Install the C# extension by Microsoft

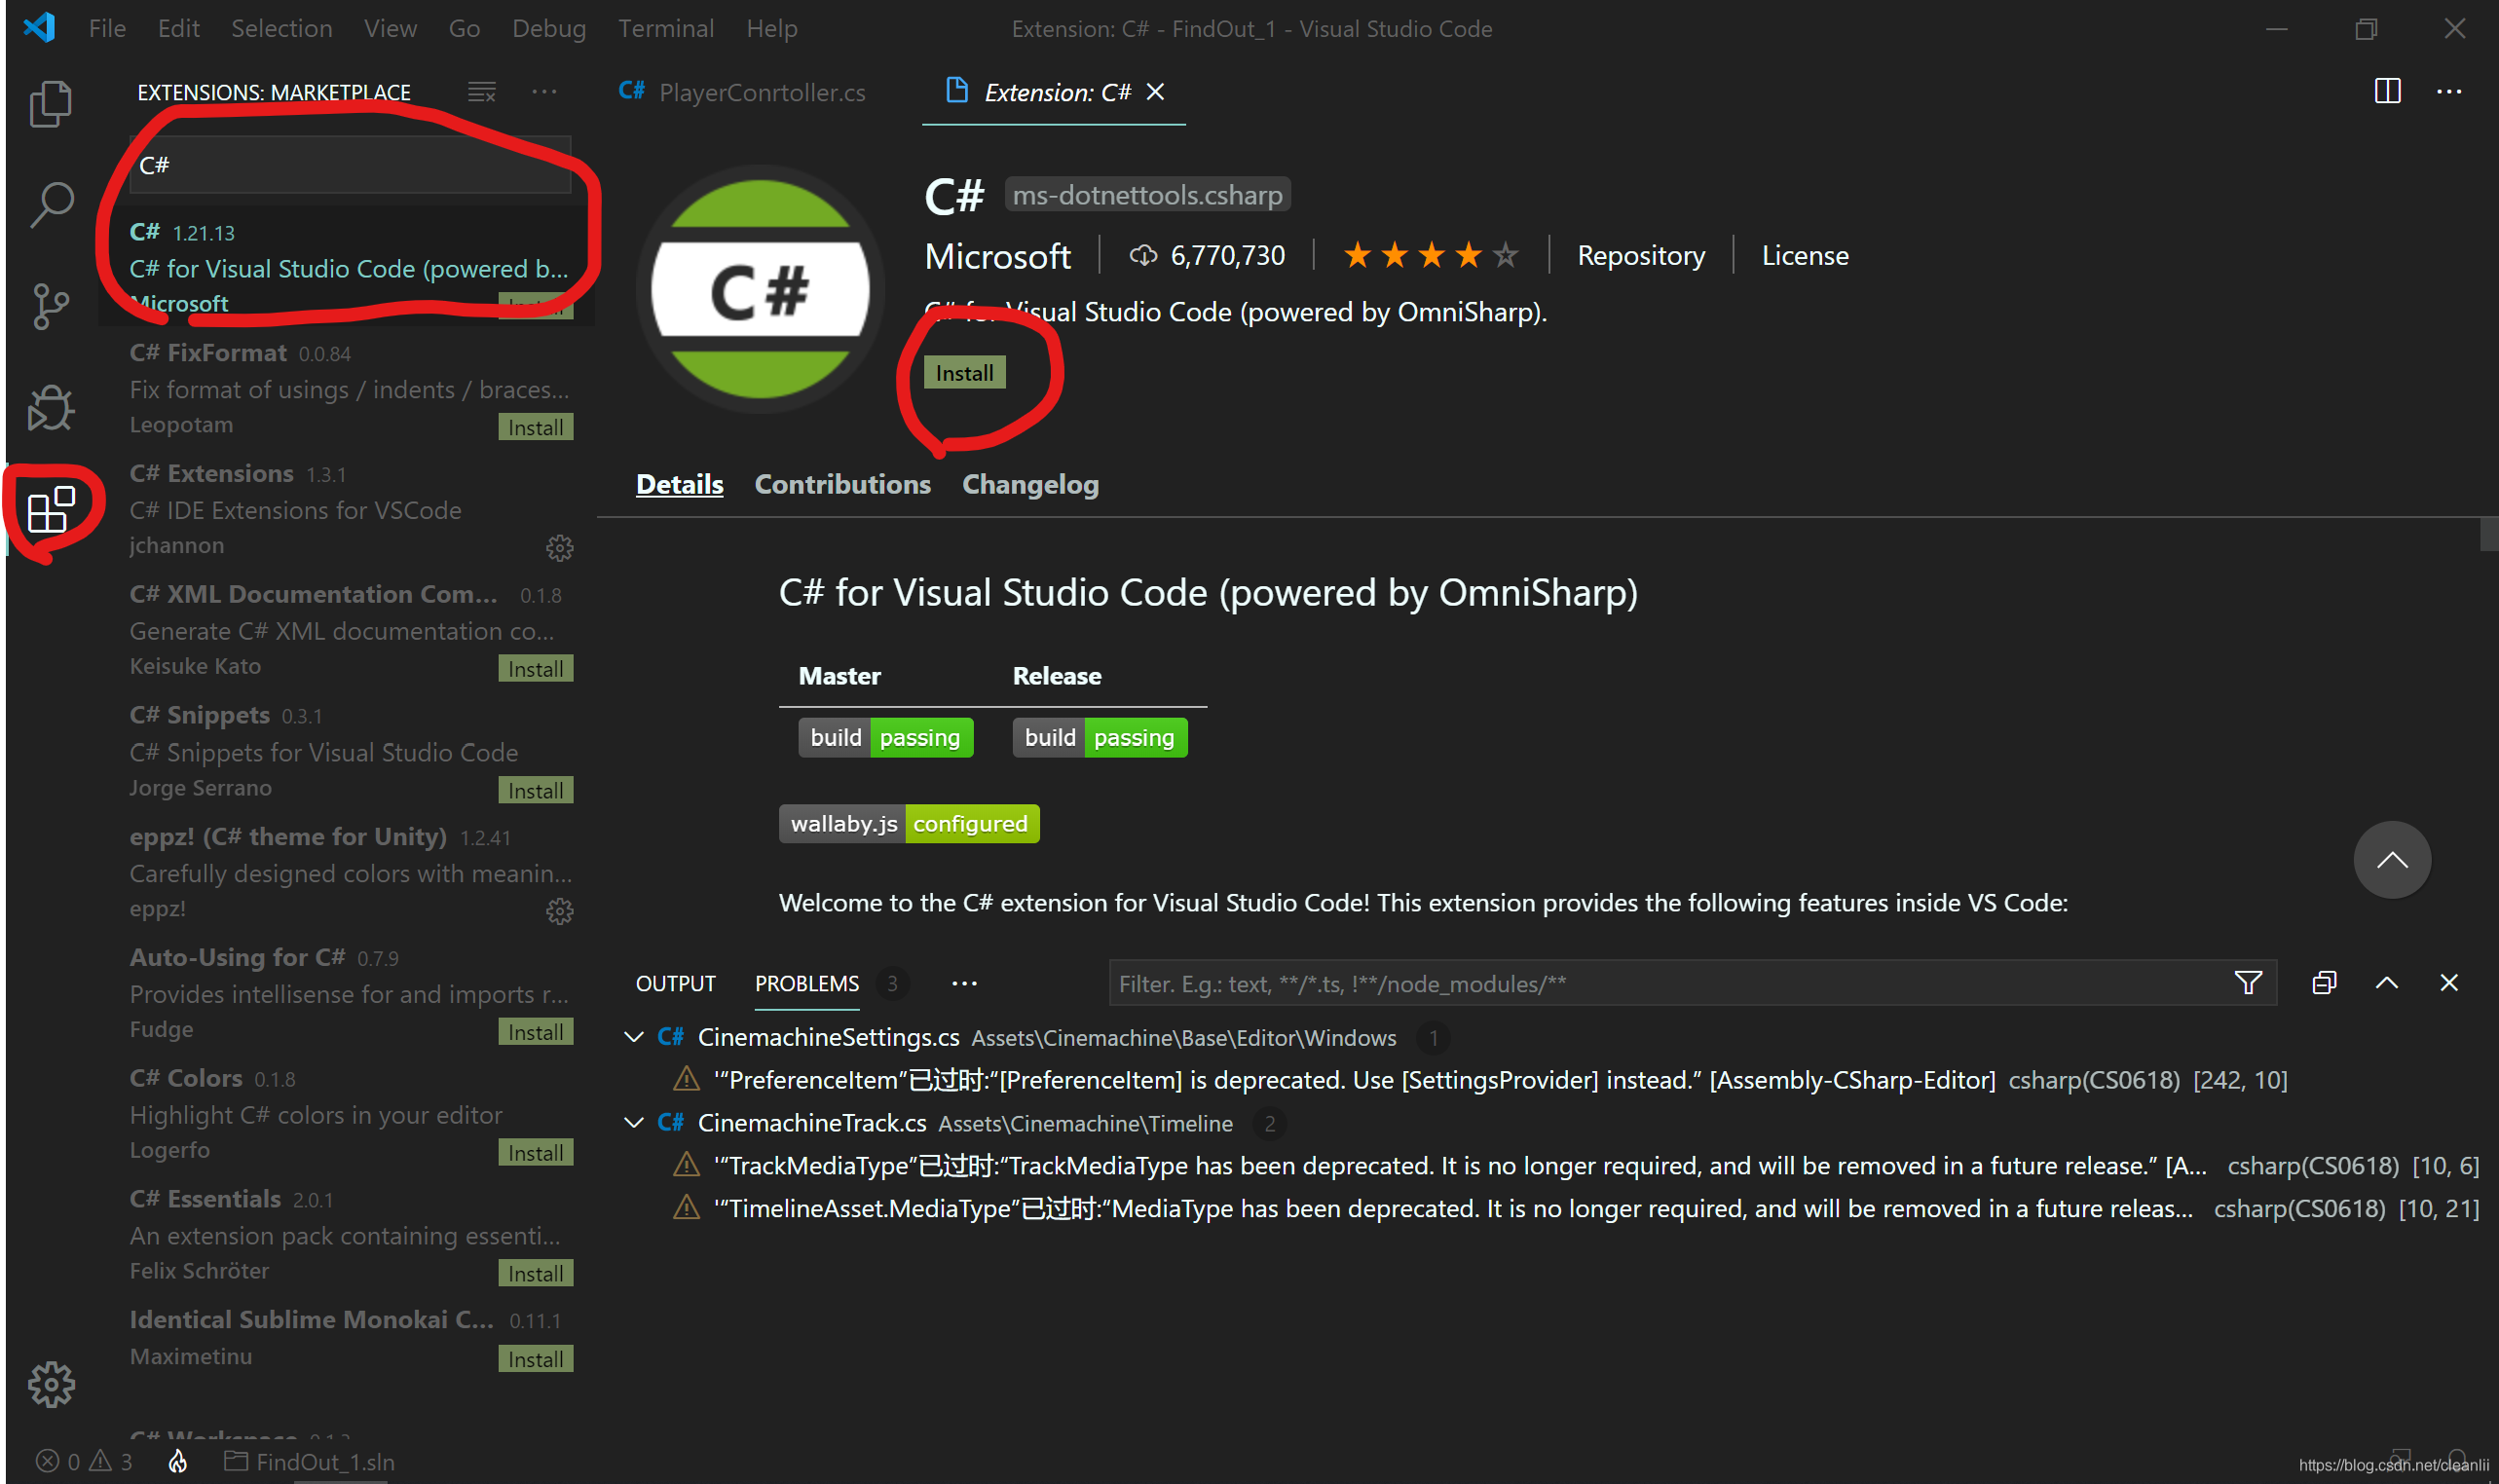(x=964, y=373)
